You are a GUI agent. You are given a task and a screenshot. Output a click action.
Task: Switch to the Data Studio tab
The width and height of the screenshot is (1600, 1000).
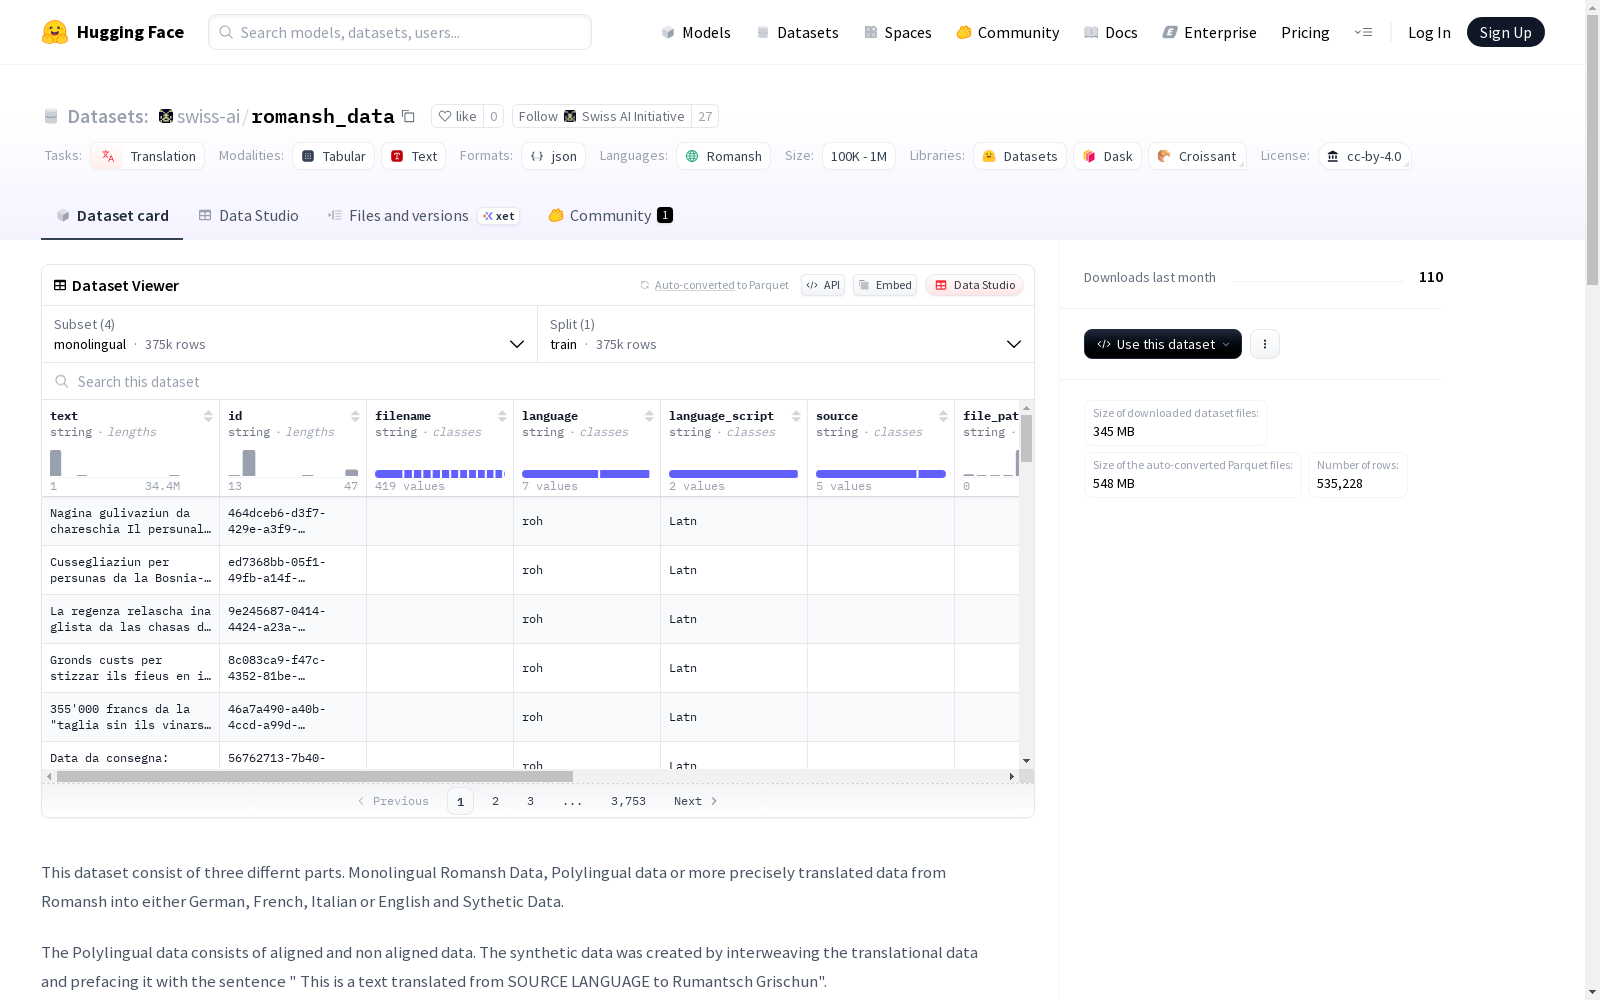pos(249,216)
